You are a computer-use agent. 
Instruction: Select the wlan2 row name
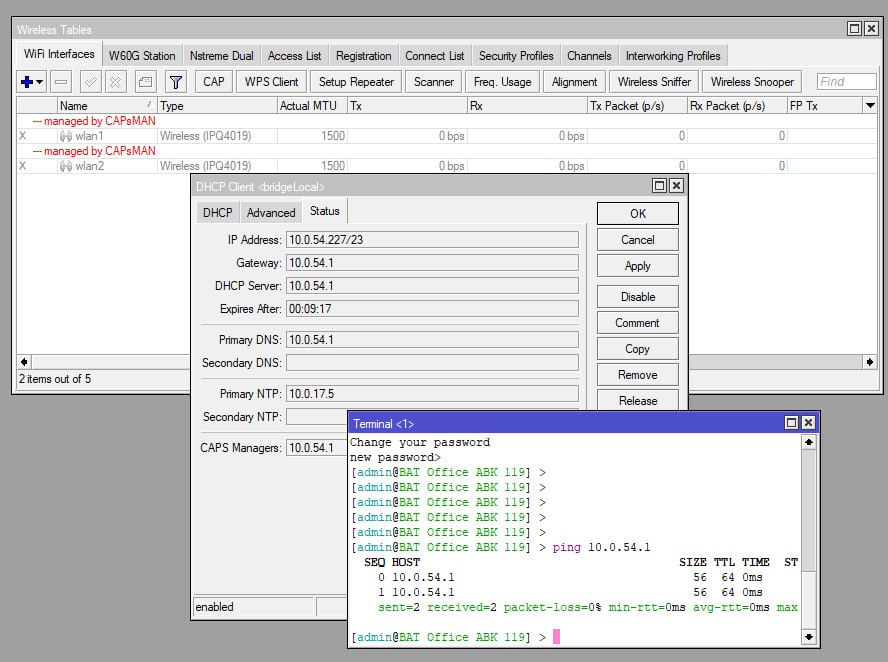90,166
